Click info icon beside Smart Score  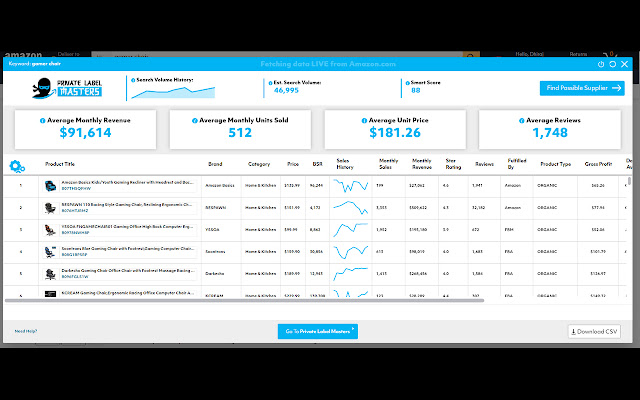pos(407,83)
